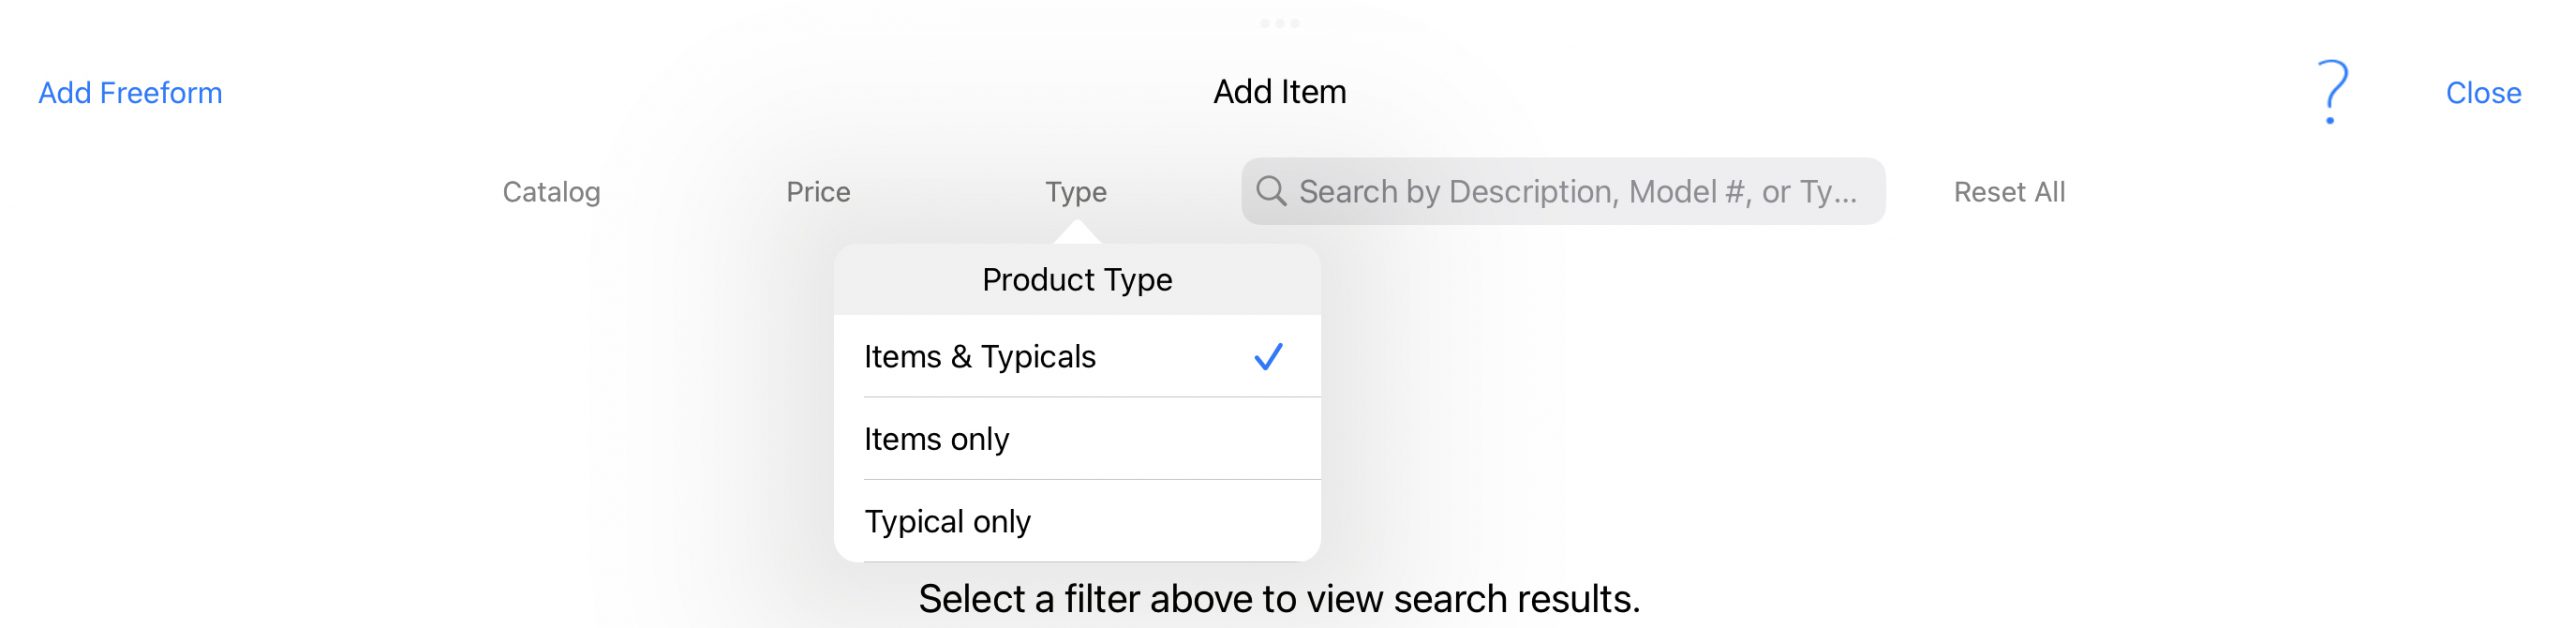Close the Add Item dialog

pos(2483,93)
